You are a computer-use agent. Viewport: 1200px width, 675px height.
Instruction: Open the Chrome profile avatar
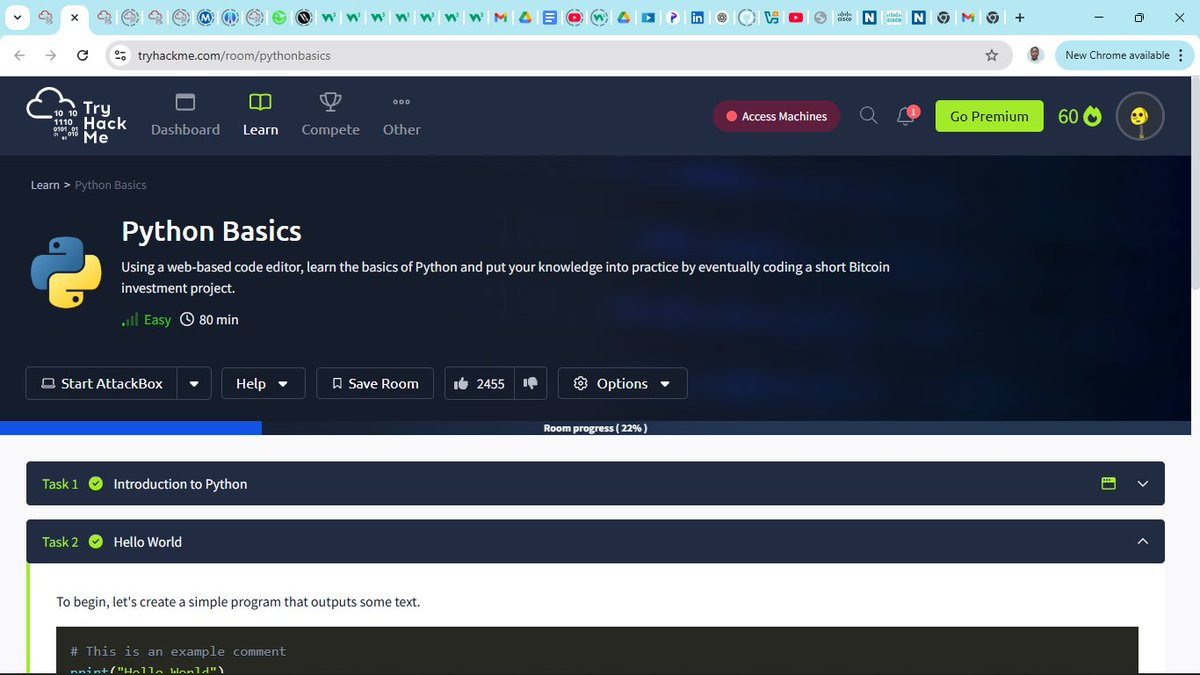[x=1036, y=55]
